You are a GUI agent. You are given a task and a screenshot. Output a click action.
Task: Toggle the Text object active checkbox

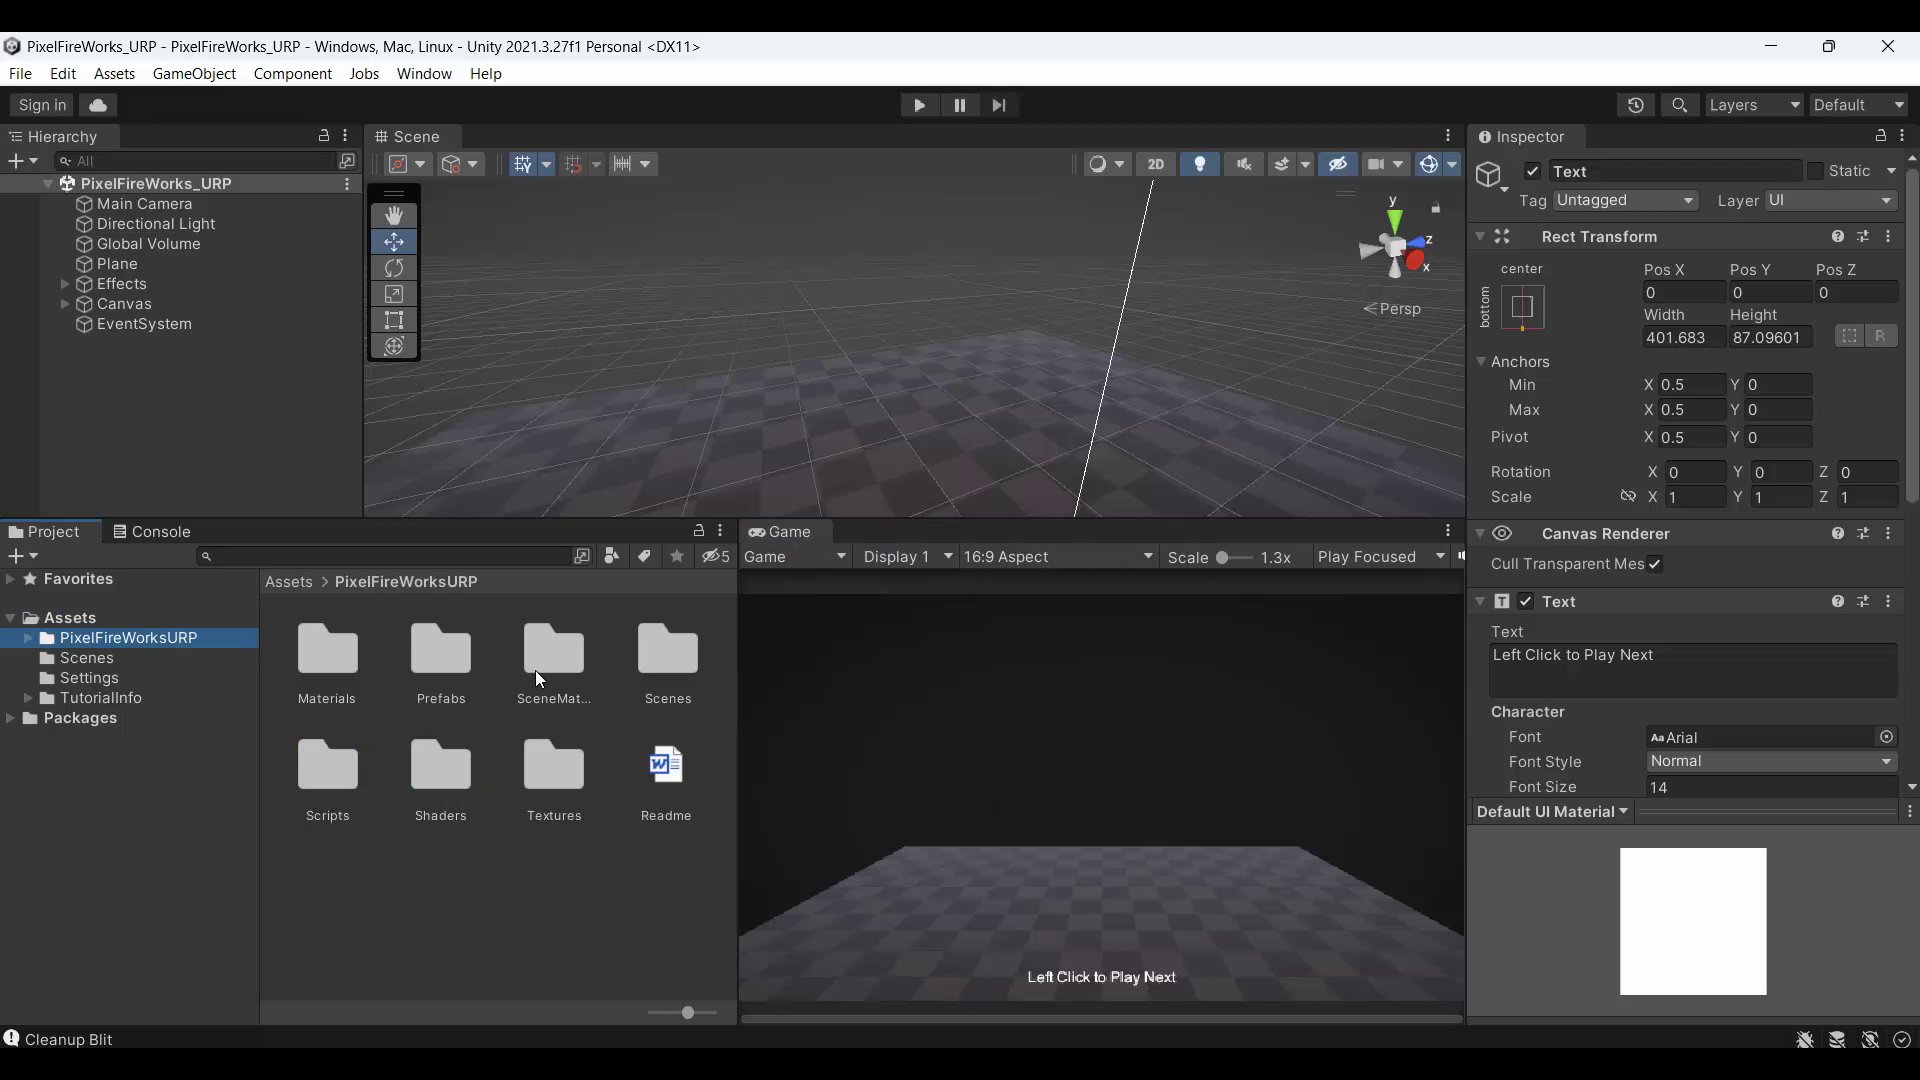1532,171
